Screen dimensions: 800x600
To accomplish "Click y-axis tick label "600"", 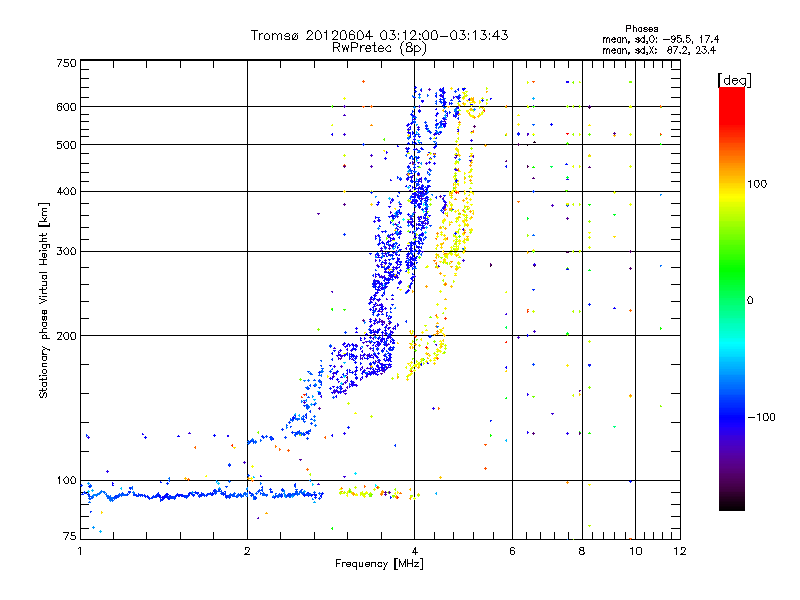I will (66, 107).
